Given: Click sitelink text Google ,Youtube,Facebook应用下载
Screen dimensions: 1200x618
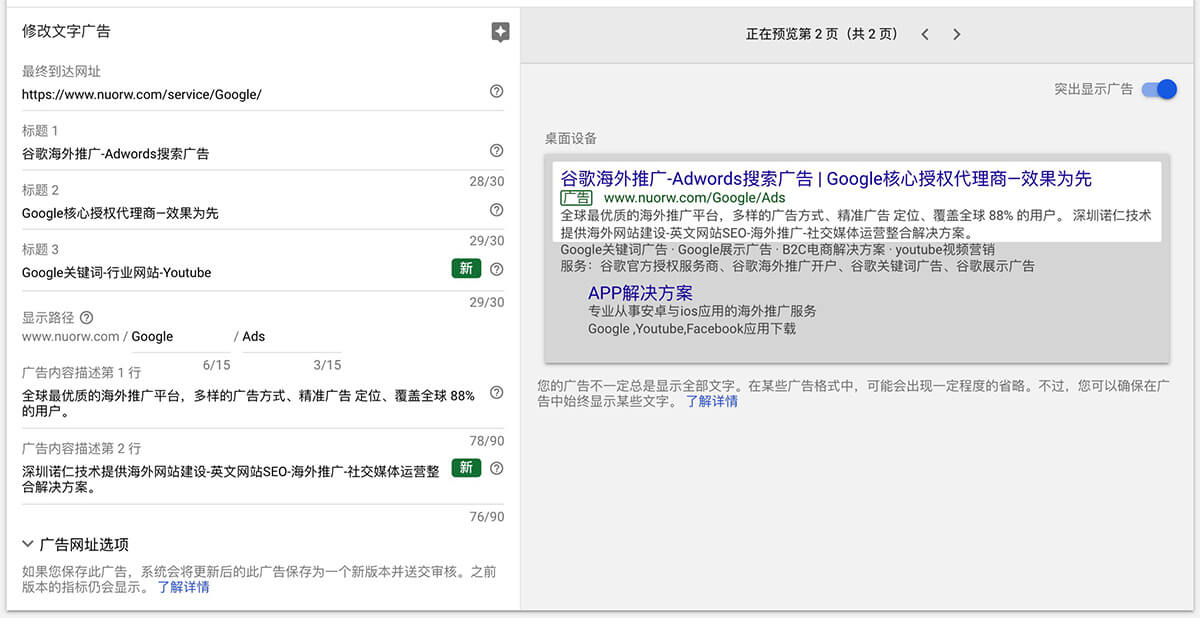Looking at the screenshot, I should (x=692, y=328).
